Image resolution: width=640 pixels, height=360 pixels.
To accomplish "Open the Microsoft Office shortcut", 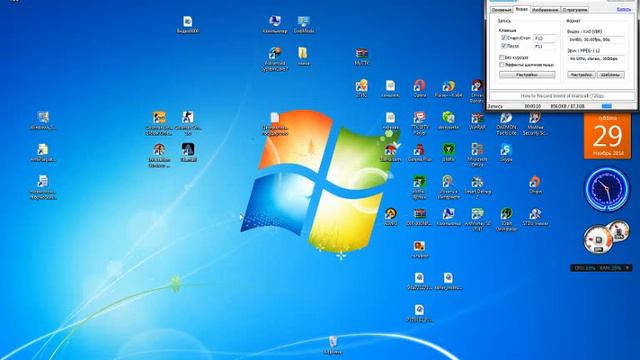I will [477, 155].
